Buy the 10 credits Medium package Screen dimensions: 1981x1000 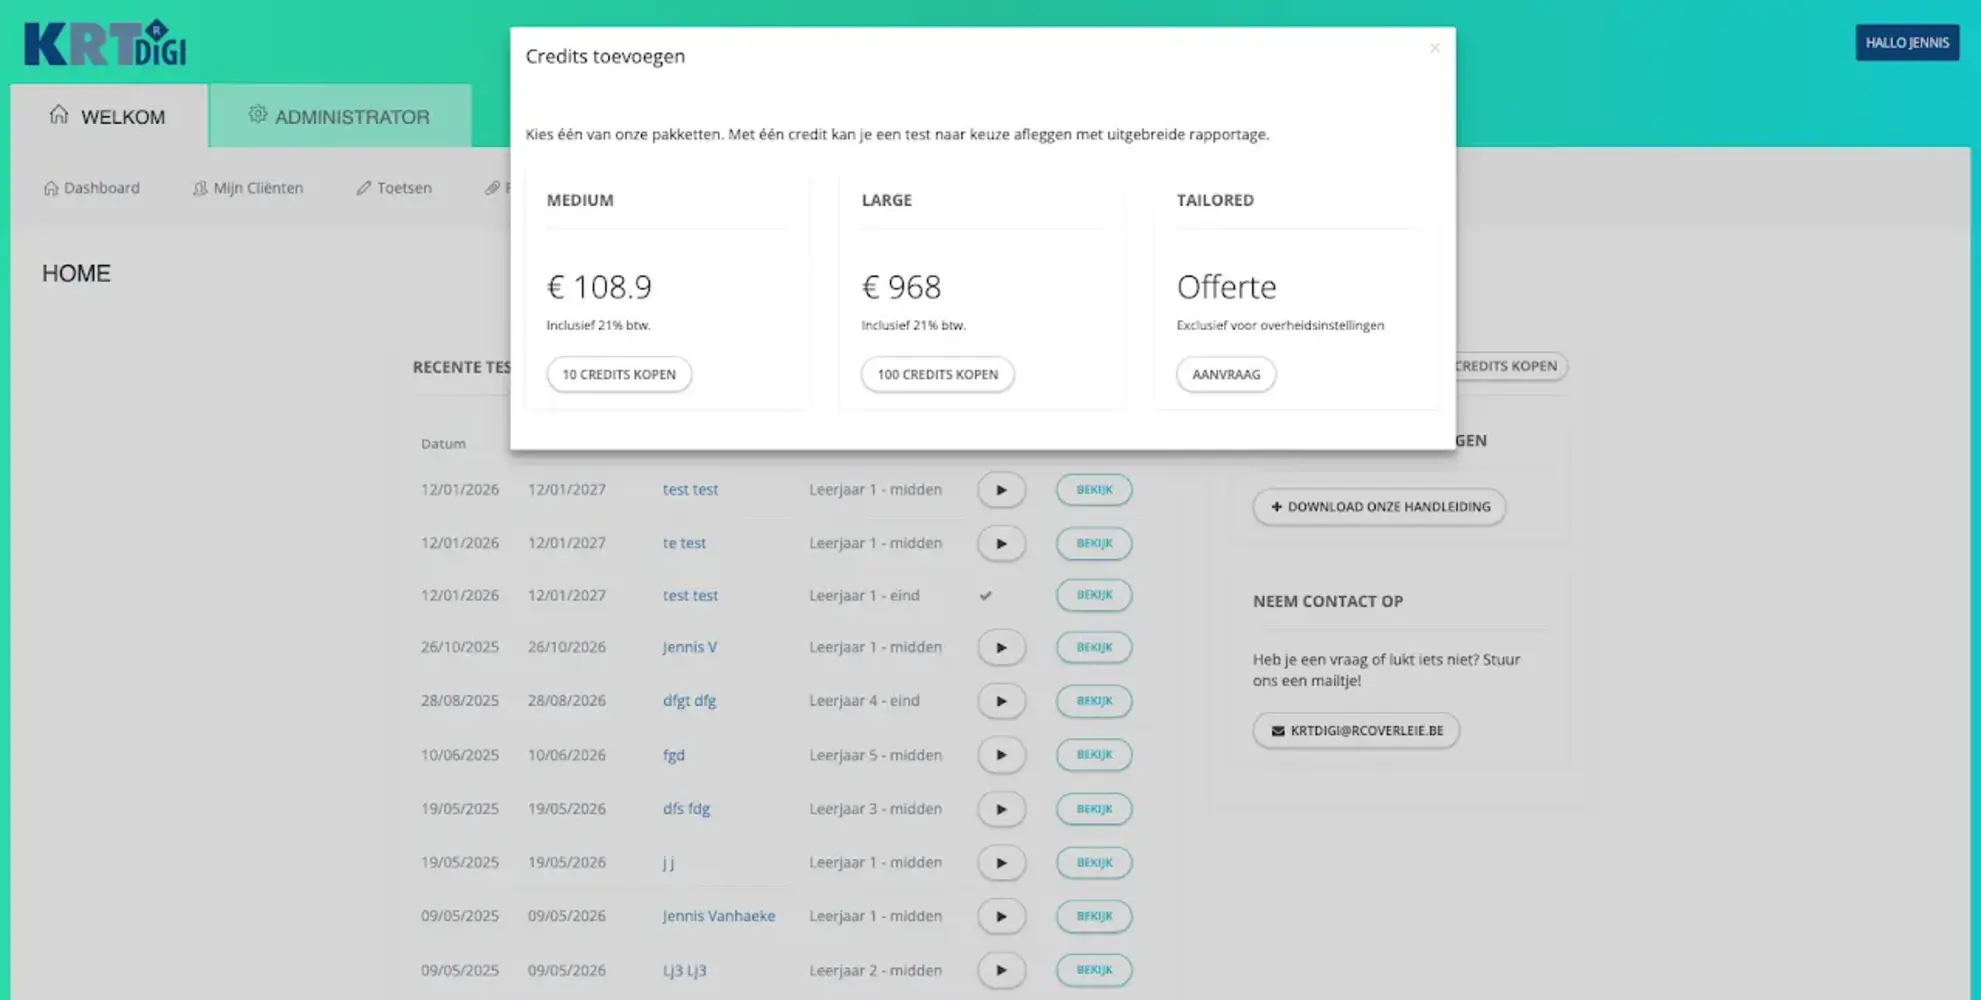618,374
